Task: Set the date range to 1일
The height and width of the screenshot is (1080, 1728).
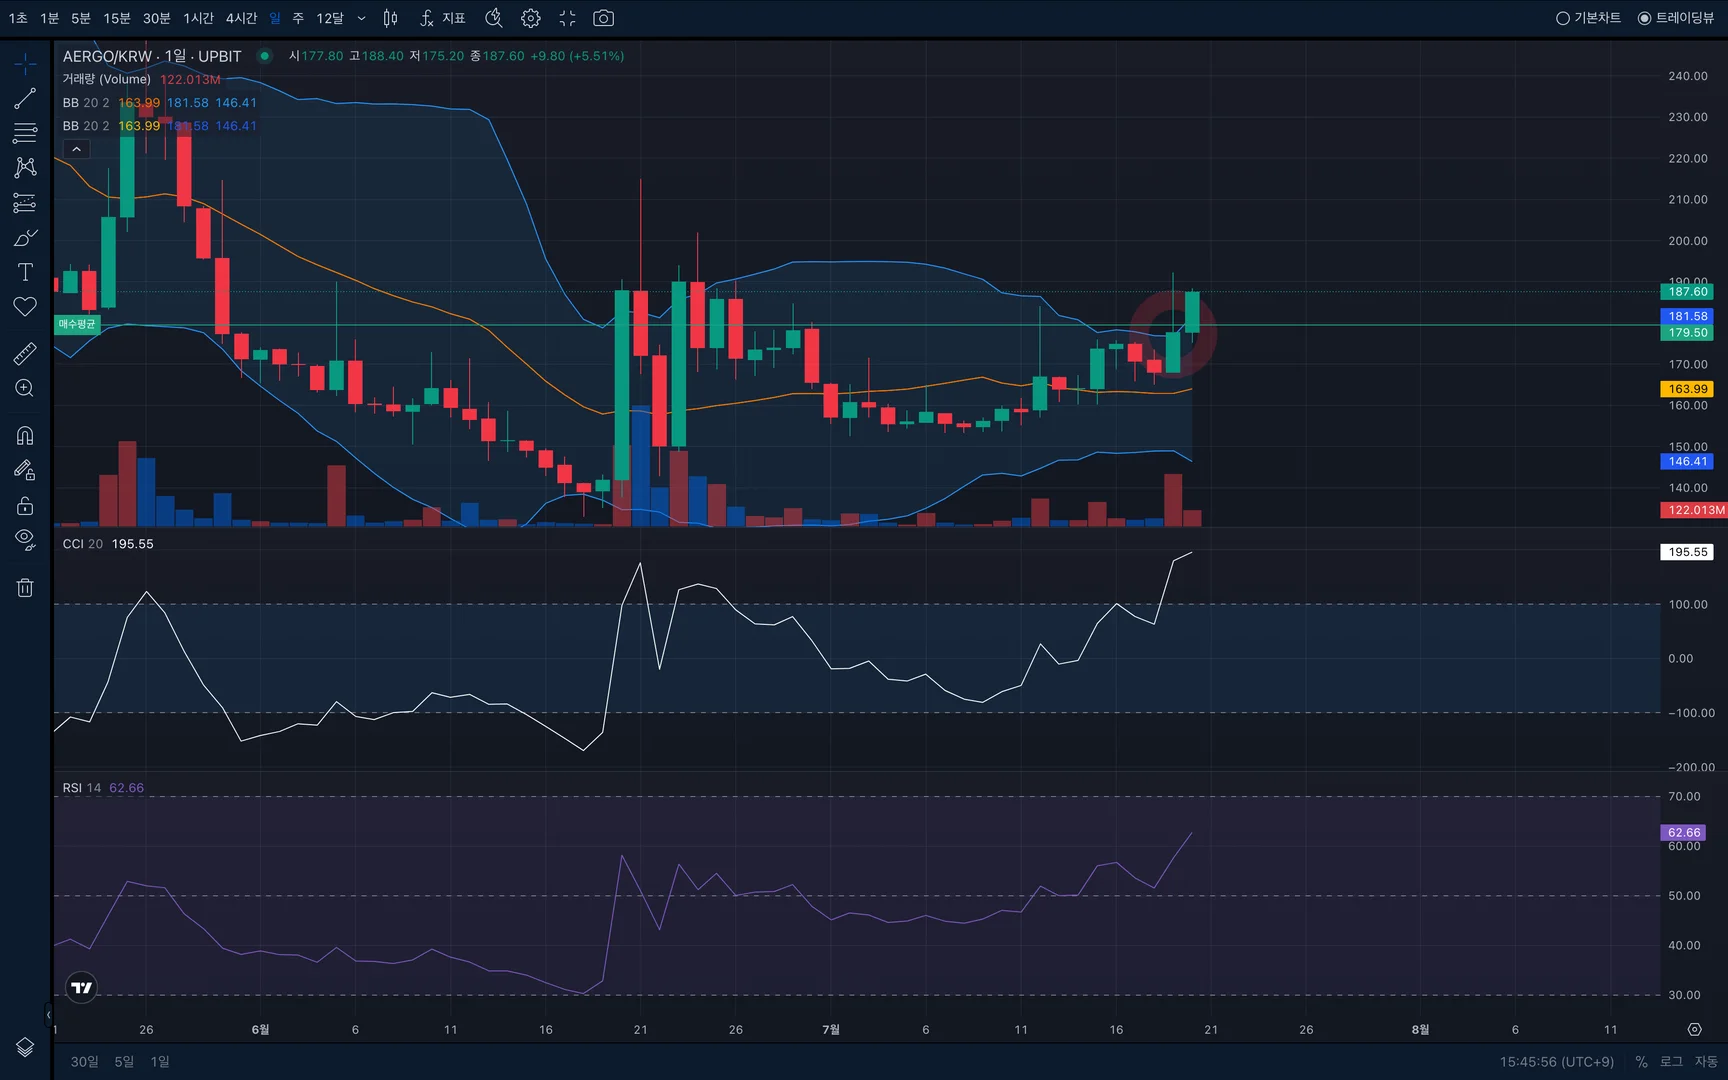Action: pyautogui.click(x=160, y=1062)
